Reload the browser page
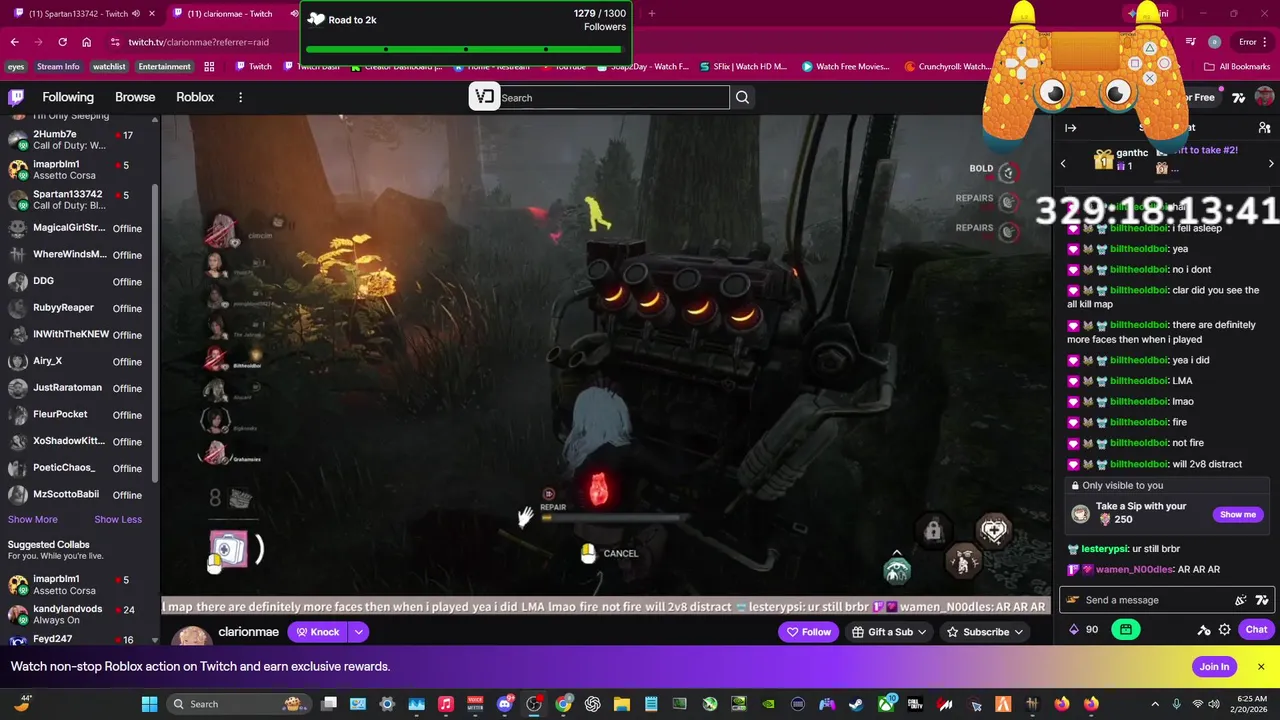 click(x=62, y=42)
